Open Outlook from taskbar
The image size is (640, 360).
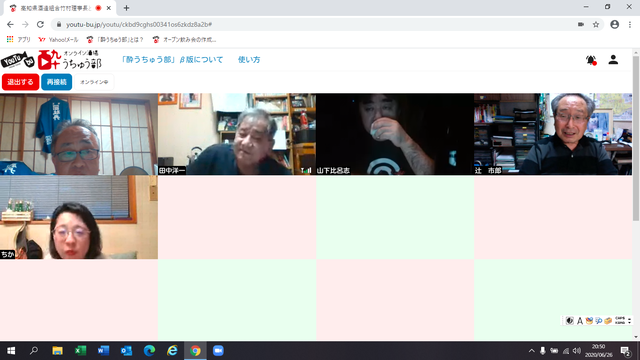coord(127,351)
